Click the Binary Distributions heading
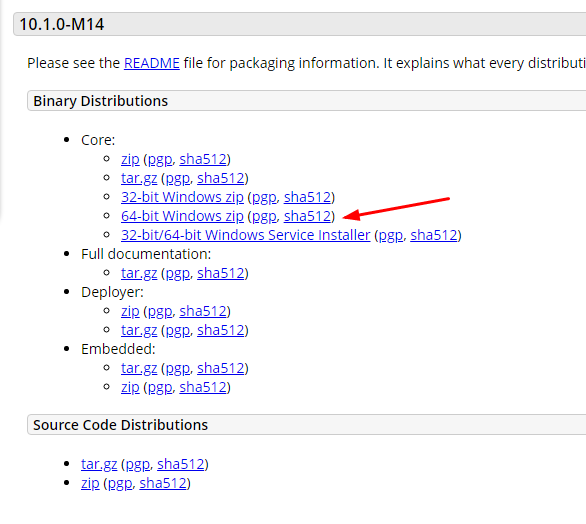This screenshot has height=524, width=586. 101,101
